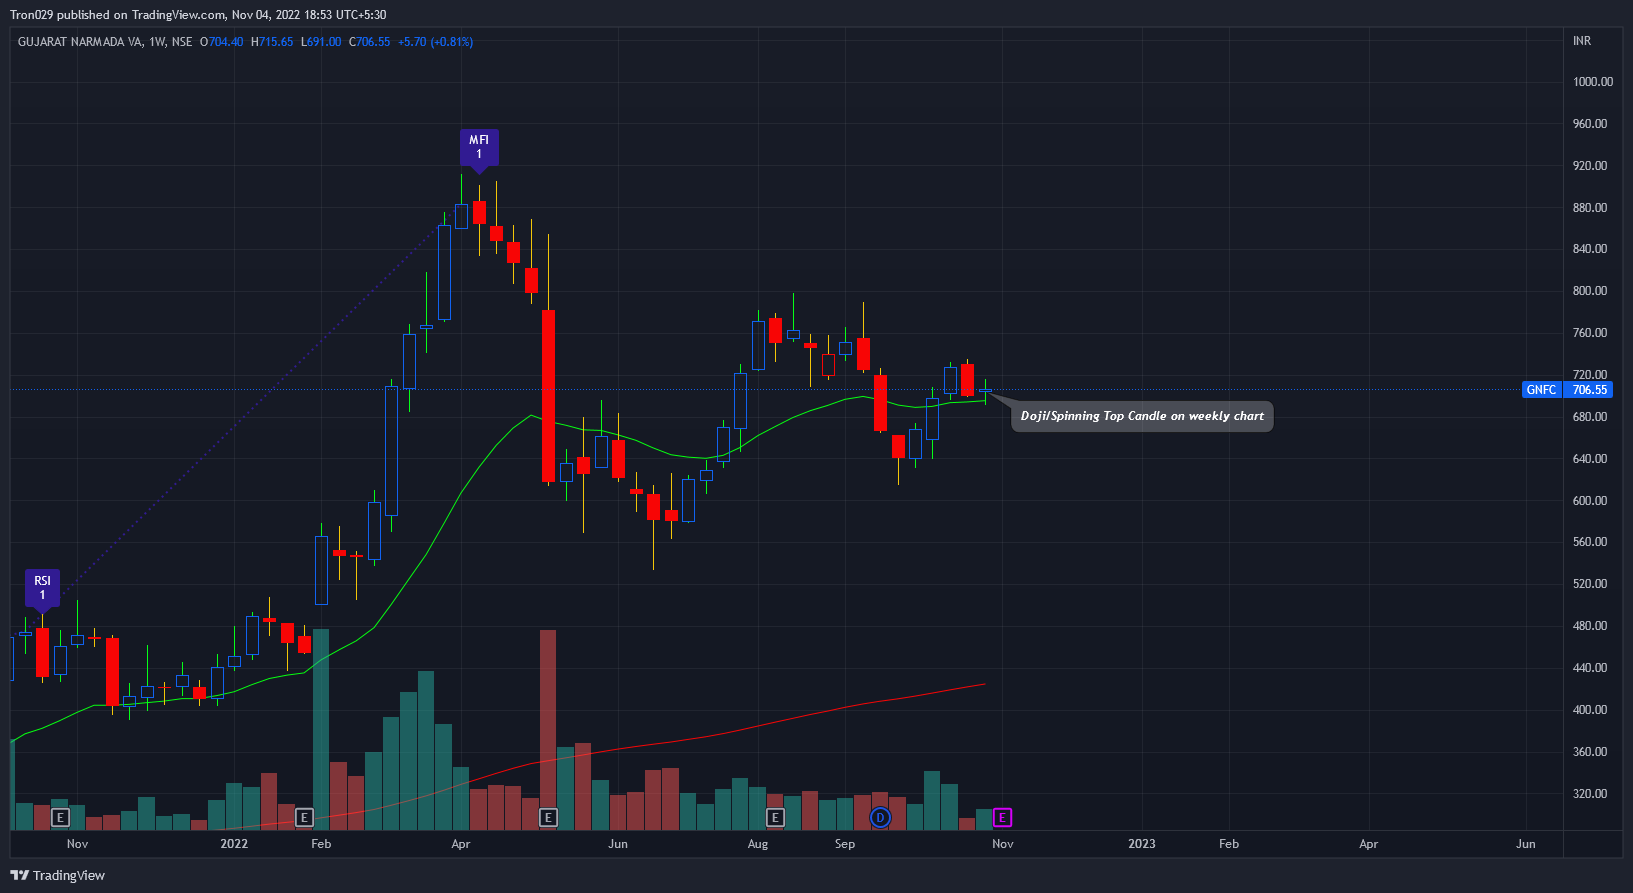Click the 706.55 last price label
Screen dimensions: 1633x893
coord(1589,390)
